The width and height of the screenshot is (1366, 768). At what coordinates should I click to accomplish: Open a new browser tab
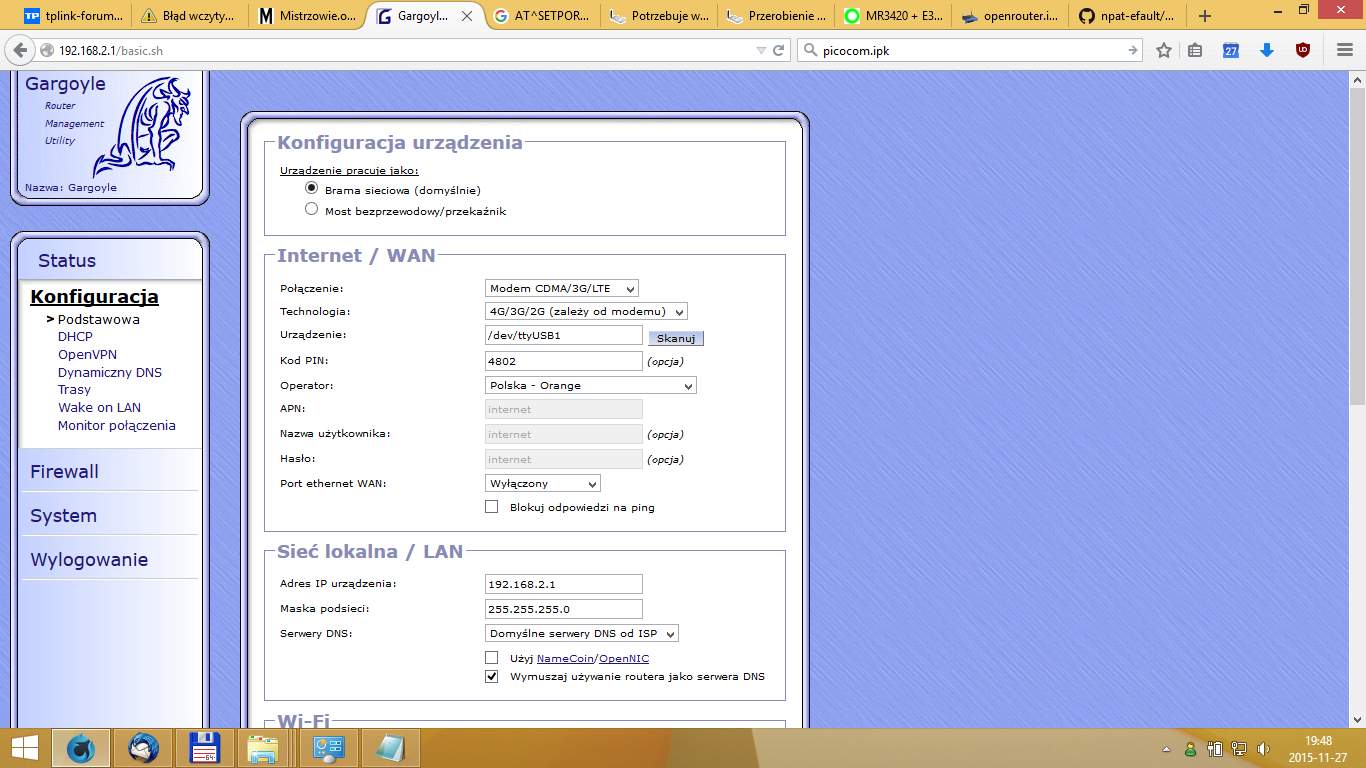(1205, 16)
